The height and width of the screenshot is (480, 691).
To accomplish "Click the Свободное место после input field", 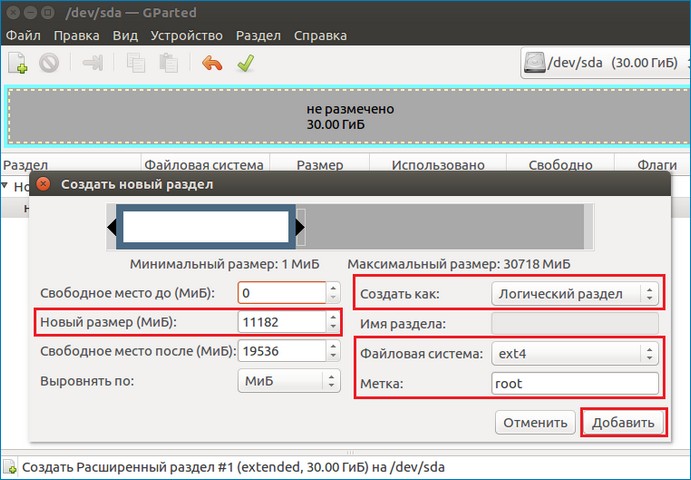I will point(282,351).
